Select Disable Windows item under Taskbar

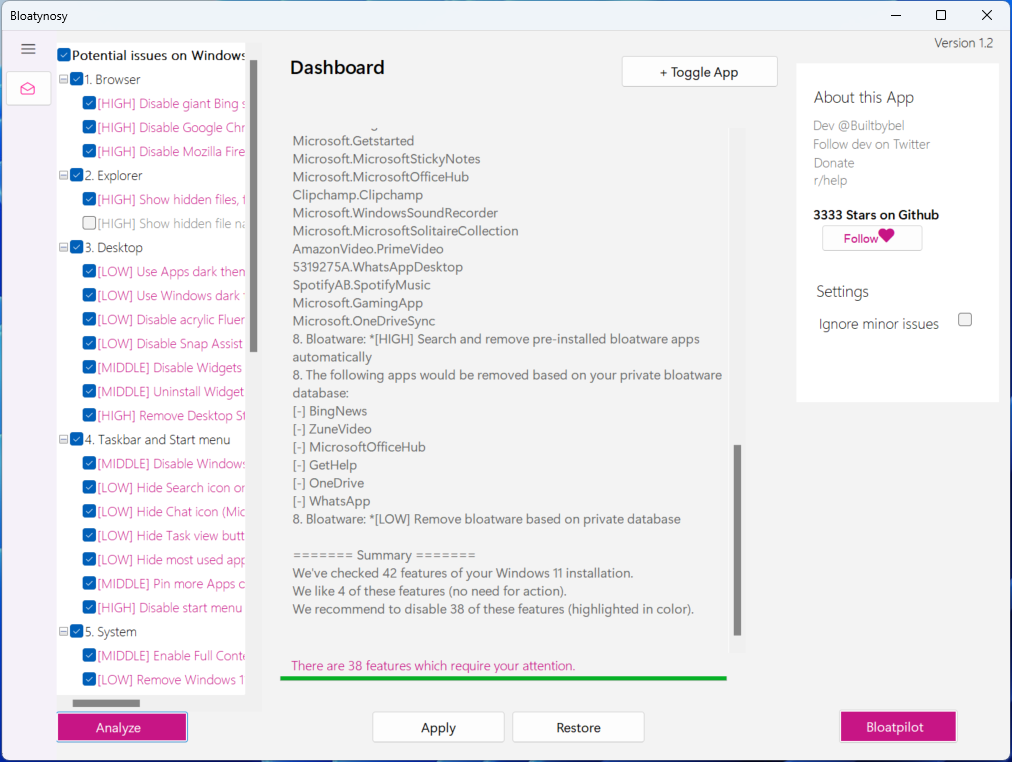[x=171, y=463]
